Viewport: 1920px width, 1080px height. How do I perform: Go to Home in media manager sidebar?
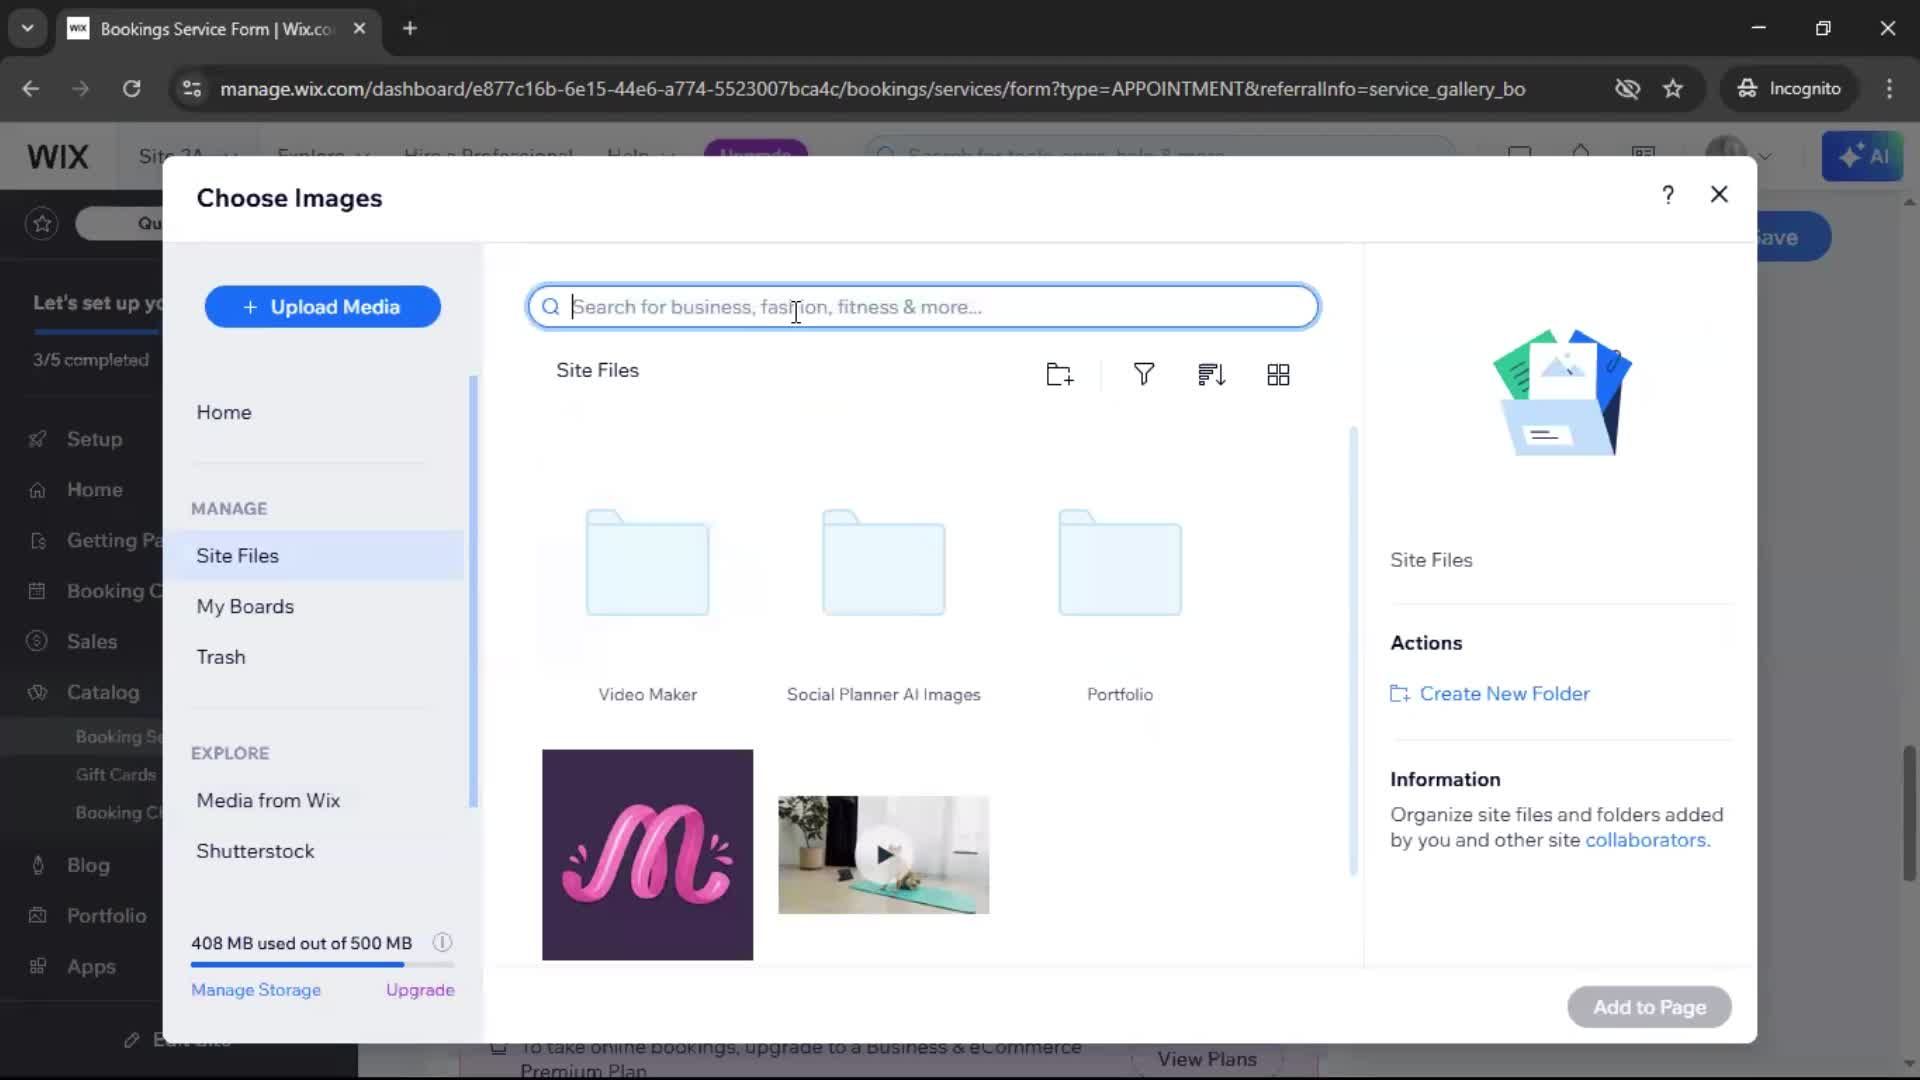tap(224, 413)
